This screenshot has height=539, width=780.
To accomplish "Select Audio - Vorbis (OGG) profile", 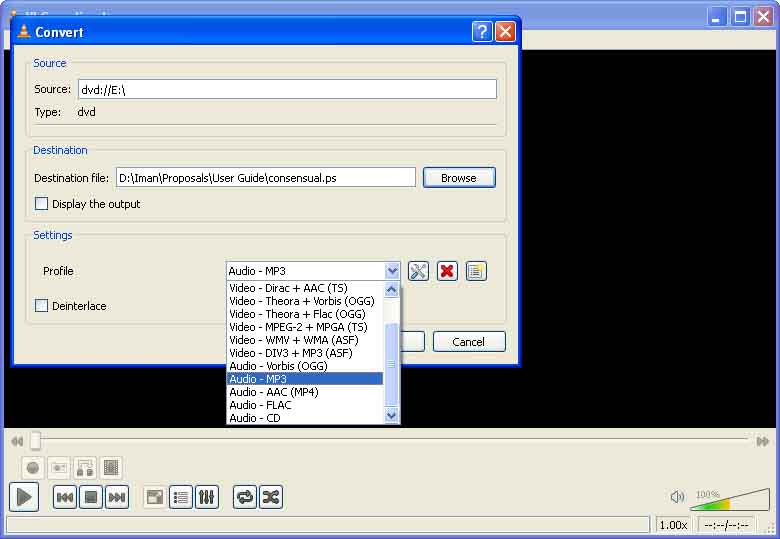I will click(x=305, y=366).
